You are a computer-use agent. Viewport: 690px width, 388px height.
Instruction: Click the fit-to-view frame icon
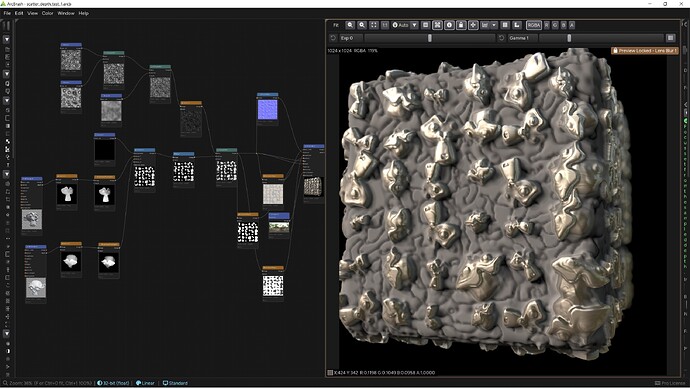[374, 25]
